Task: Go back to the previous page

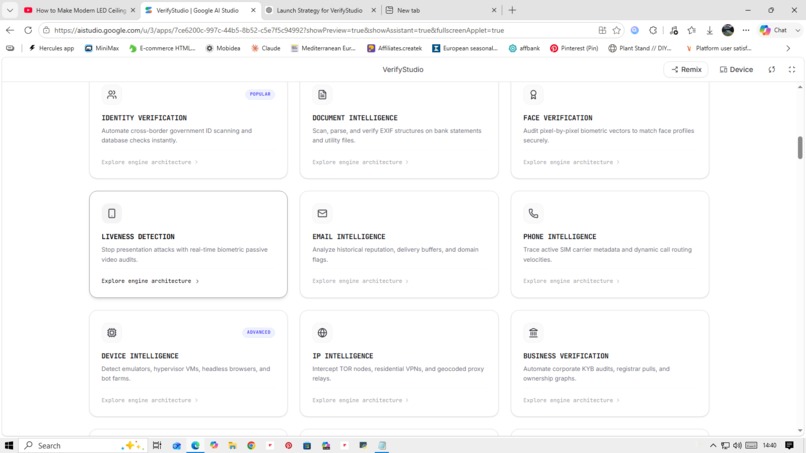Action: [10, 30]
